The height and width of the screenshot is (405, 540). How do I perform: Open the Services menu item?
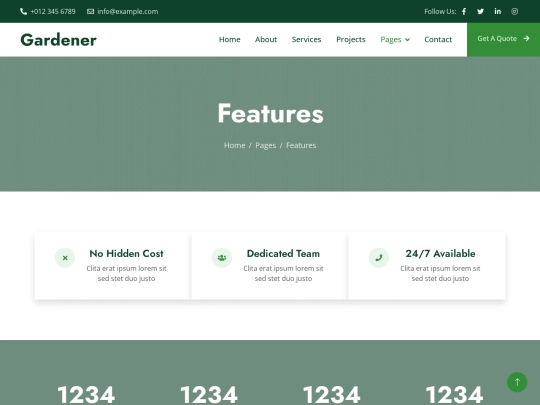(307, 40)
